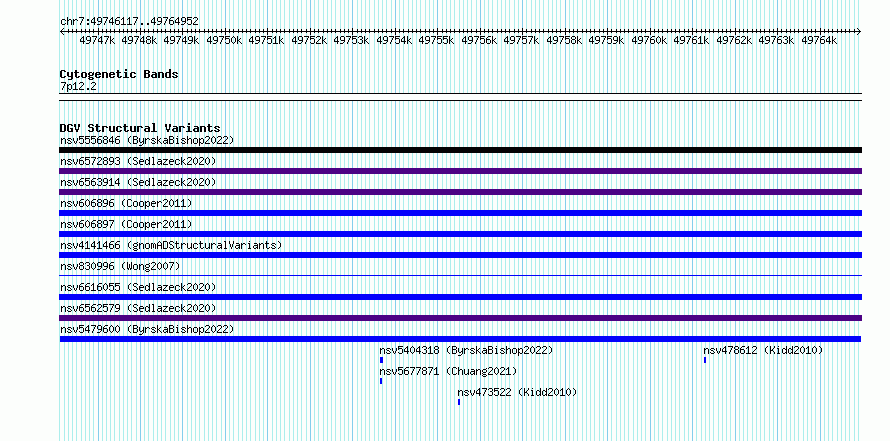Click the 49759k ruler tick label
Viewport: 890px width, 441px height.
click(x=606, y=40)
